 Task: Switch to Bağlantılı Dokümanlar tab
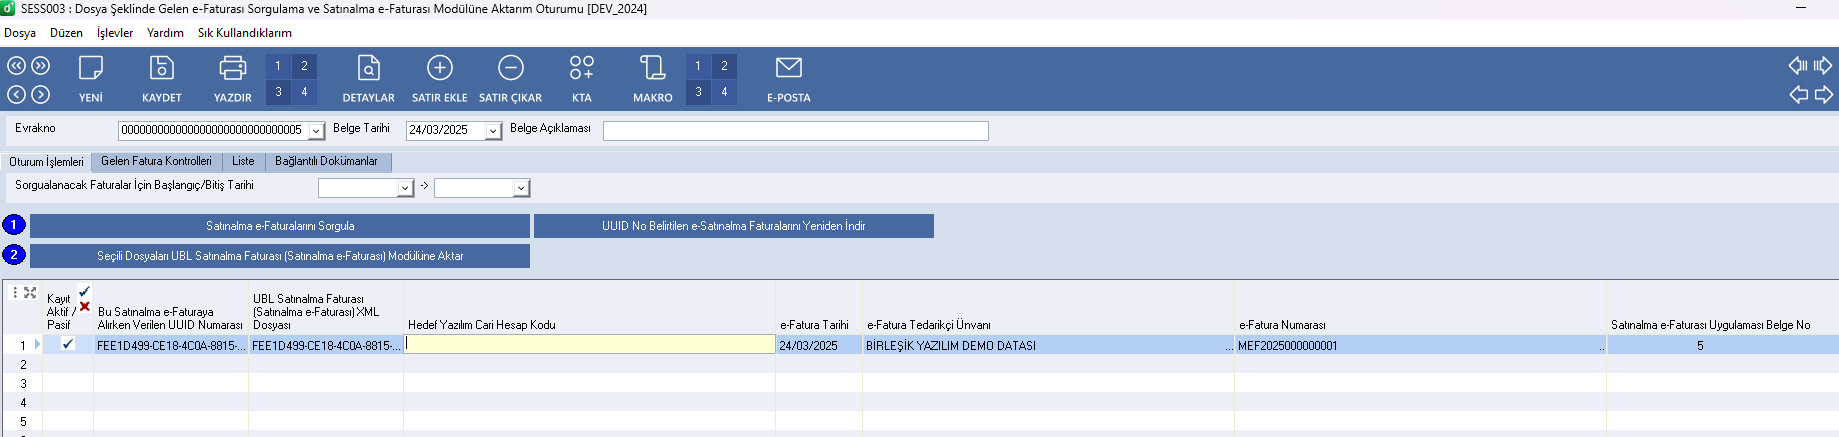click(327, 161)
